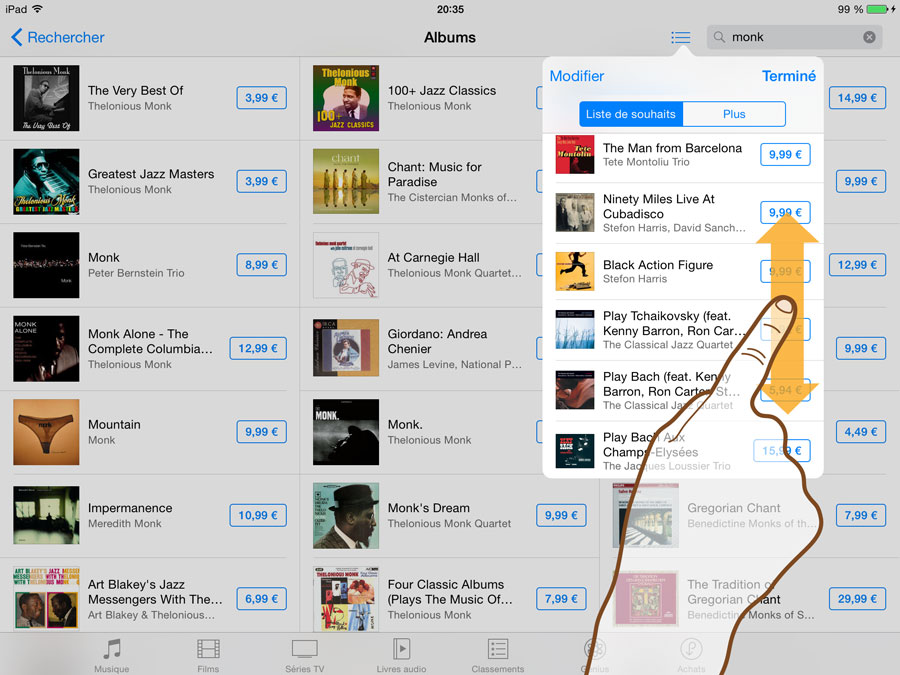Open the wish list icon beside search
The width and height of the screenshot is (900, 675).
681,37
